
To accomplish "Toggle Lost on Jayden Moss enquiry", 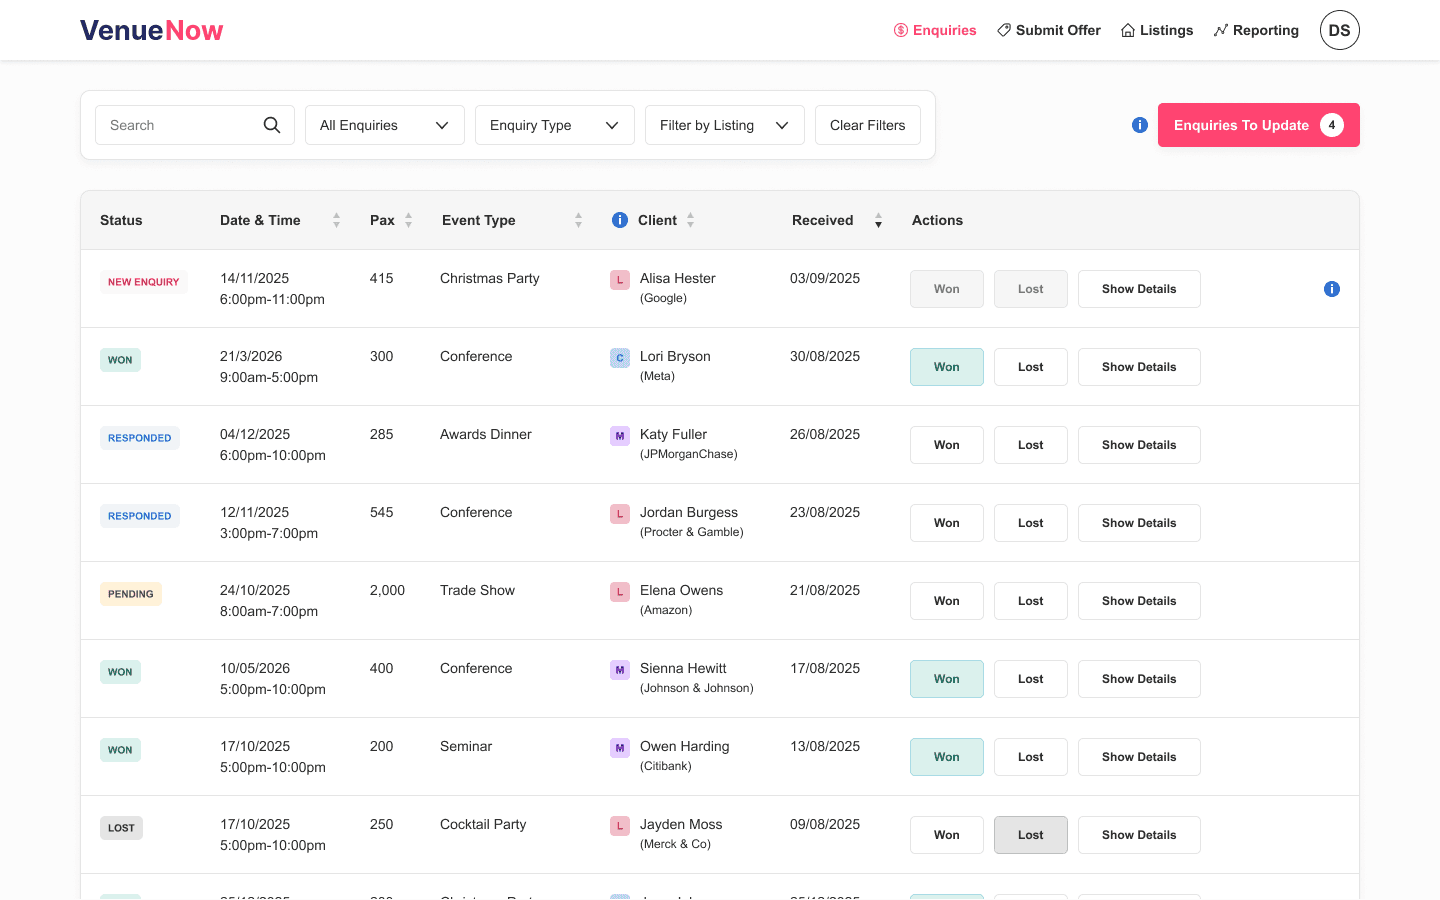I will coord(1031,835).
